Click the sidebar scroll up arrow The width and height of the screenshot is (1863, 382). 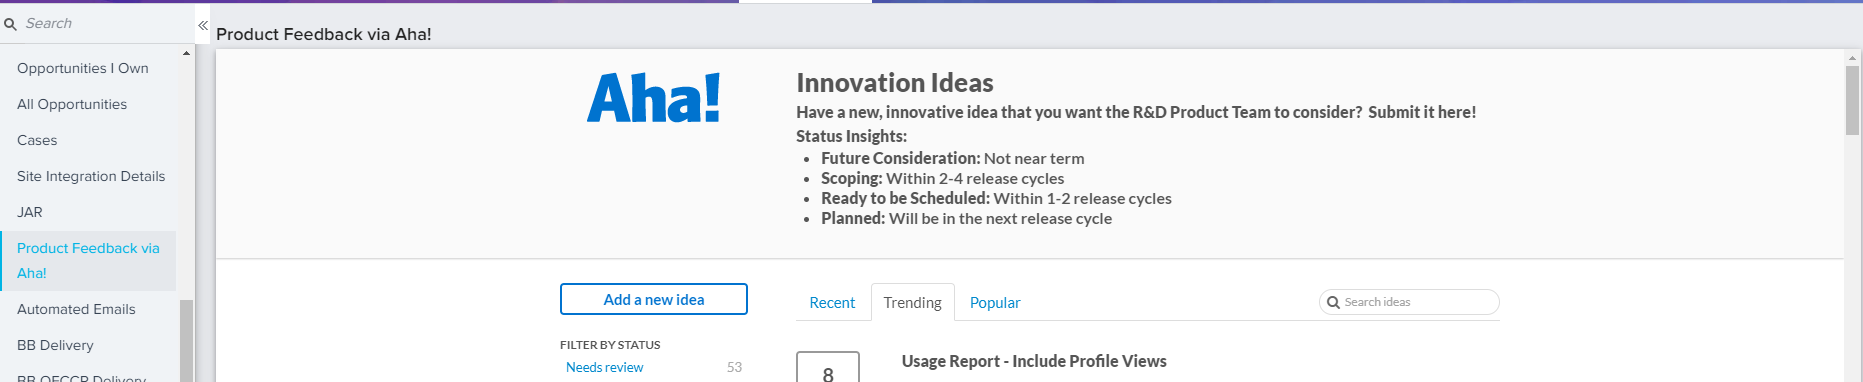(186, 53)
